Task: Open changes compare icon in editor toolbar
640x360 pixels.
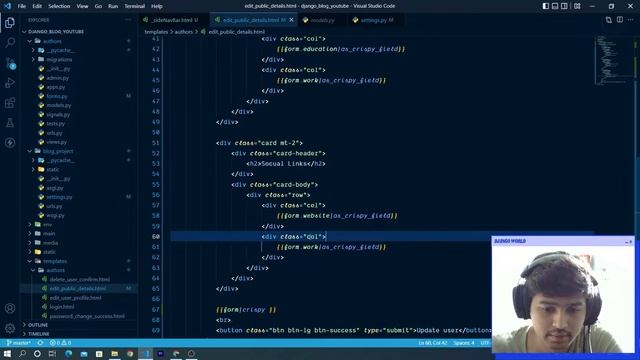Action: tap(609, 20)
